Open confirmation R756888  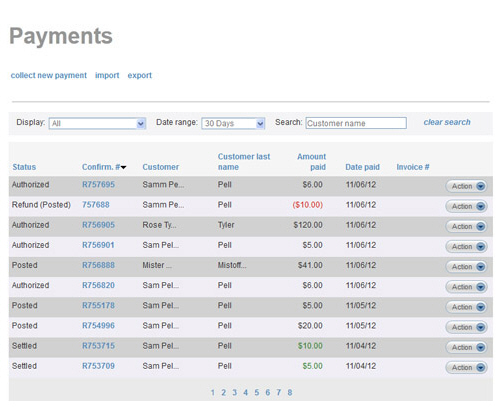[x=98, y=265]
